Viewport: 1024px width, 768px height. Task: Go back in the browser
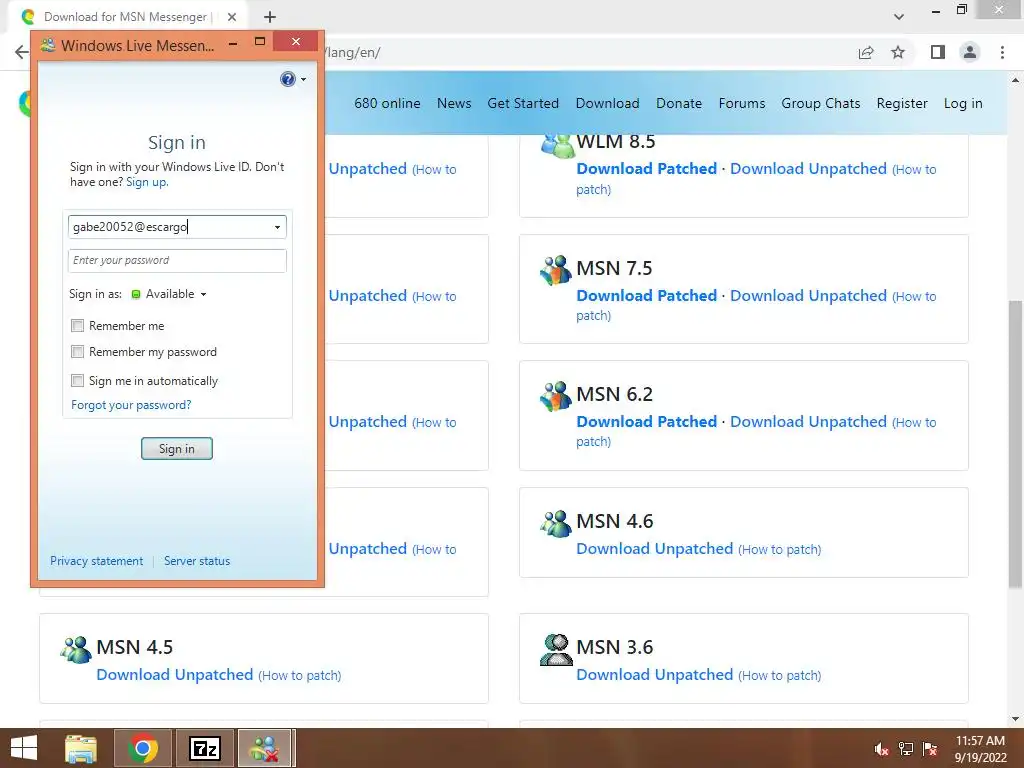click(21, 52)
